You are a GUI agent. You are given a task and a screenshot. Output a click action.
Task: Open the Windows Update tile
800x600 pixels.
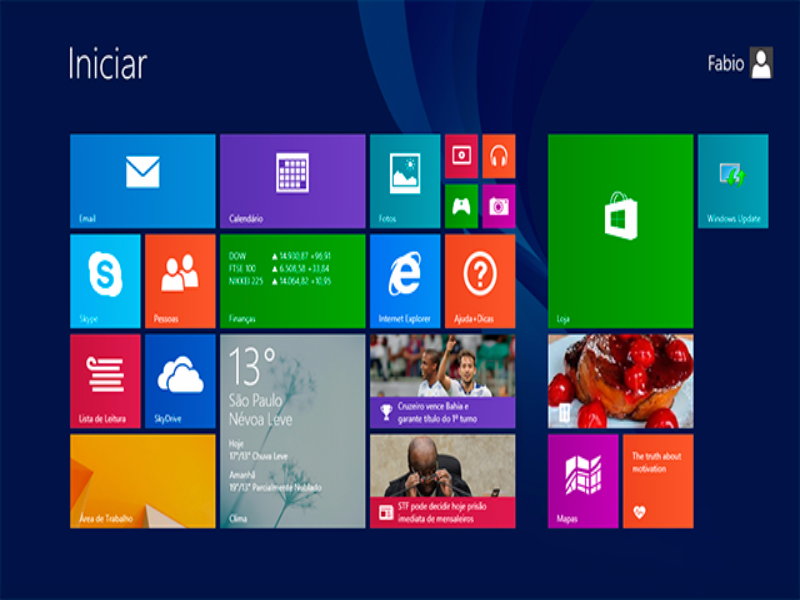click(733, 181)
